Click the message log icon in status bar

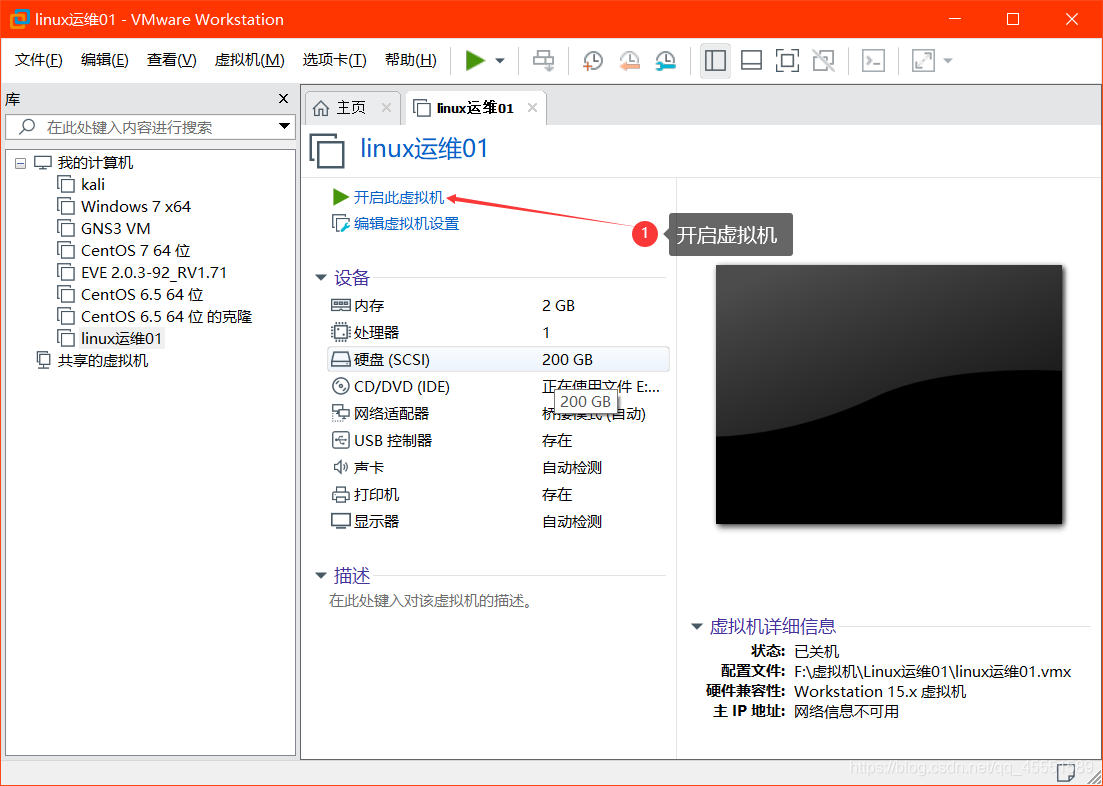tap(1066, 773)
